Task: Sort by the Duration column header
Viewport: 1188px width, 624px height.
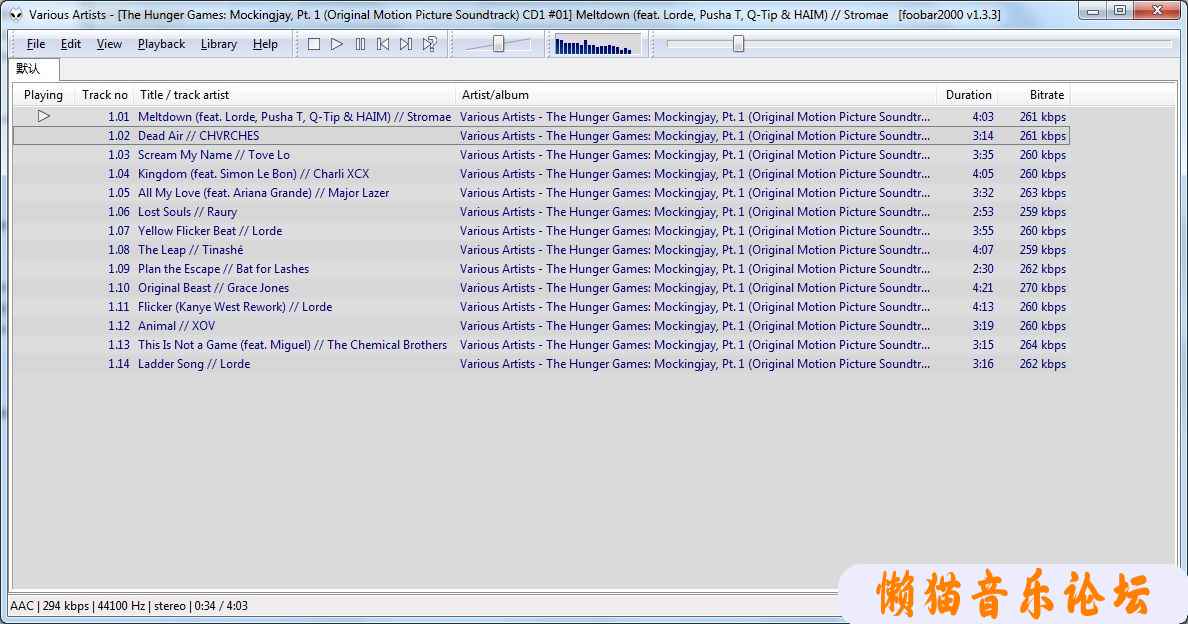Action: click(968, 95)
